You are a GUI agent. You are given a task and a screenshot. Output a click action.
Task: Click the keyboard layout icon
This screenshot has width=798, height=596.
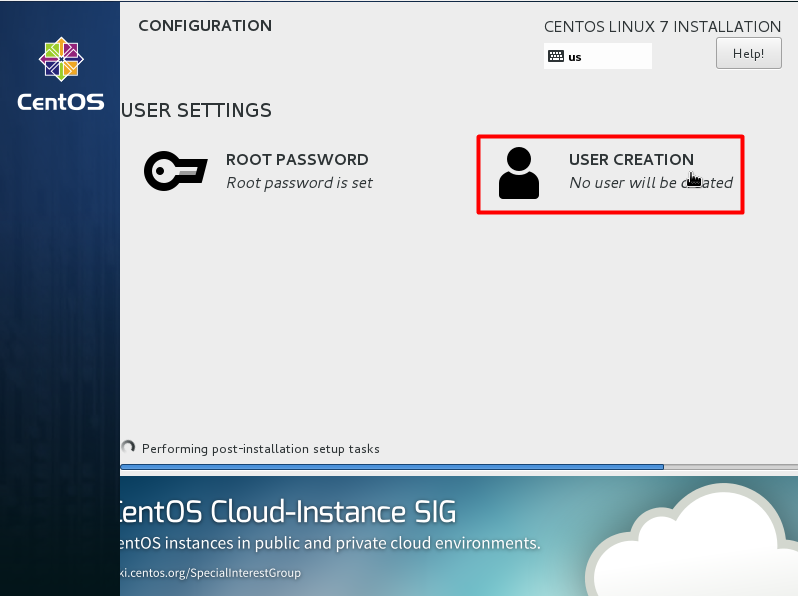point(556,57)
